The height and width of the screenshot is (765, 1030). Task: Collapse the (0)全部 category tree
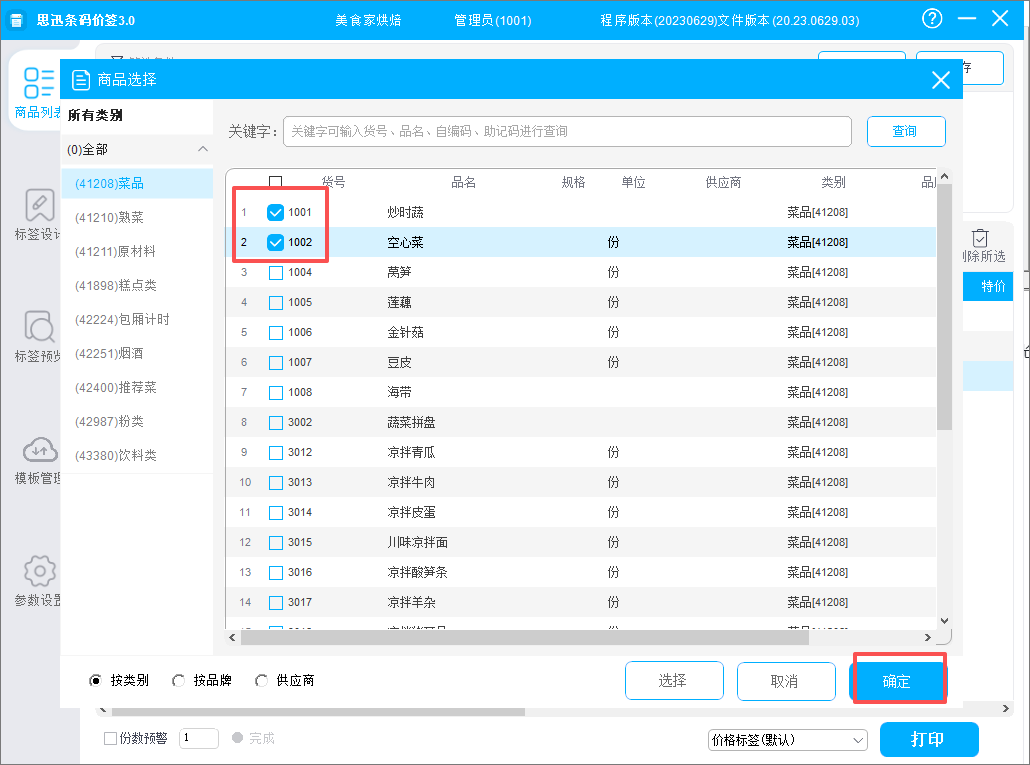point(203,149)
